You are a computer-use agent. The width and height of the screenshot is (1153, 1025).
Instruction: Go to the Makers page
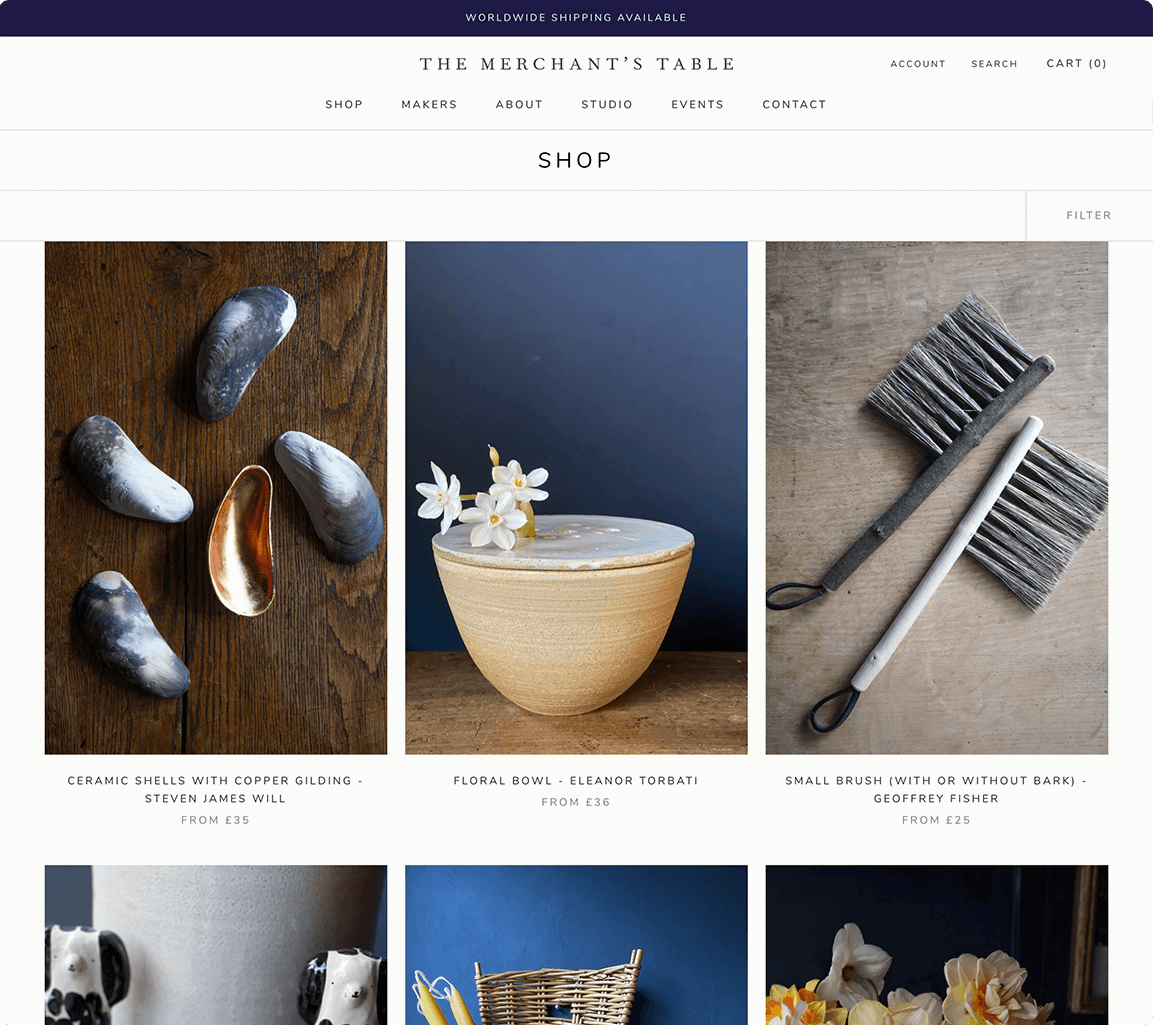click(x=429, y=104)
